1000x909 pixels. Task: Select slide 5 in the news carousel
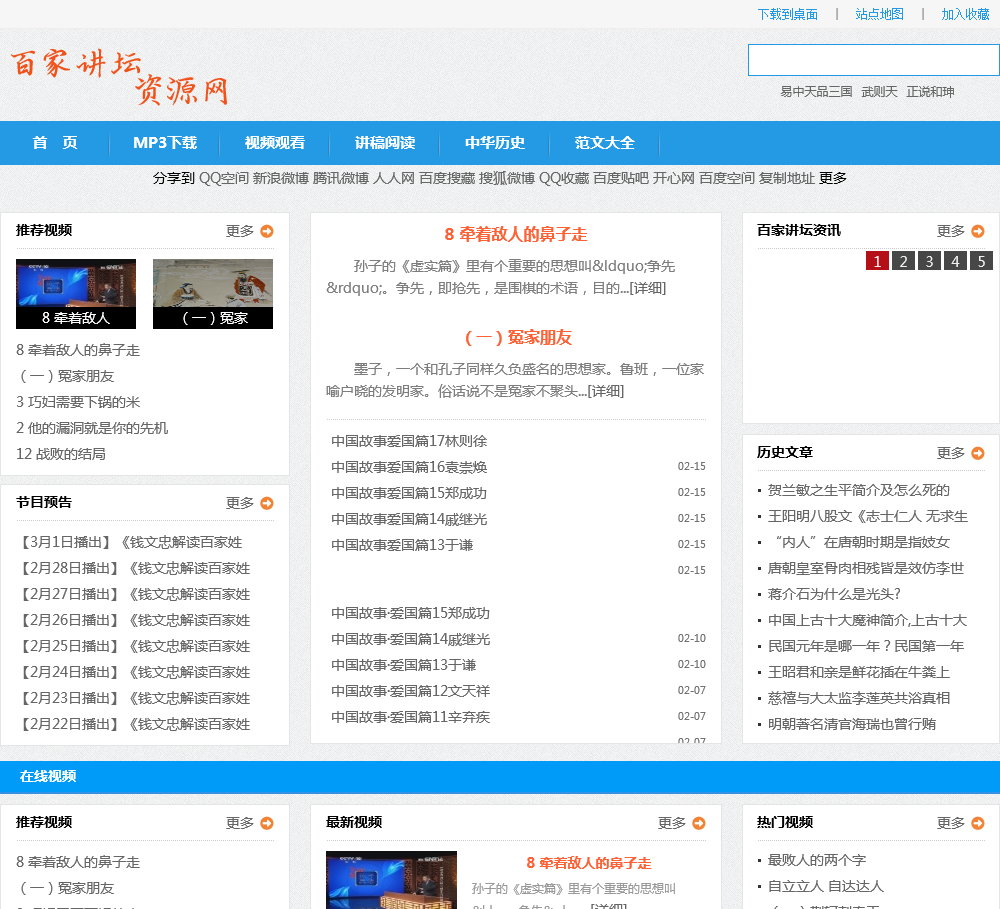point(981,261)
